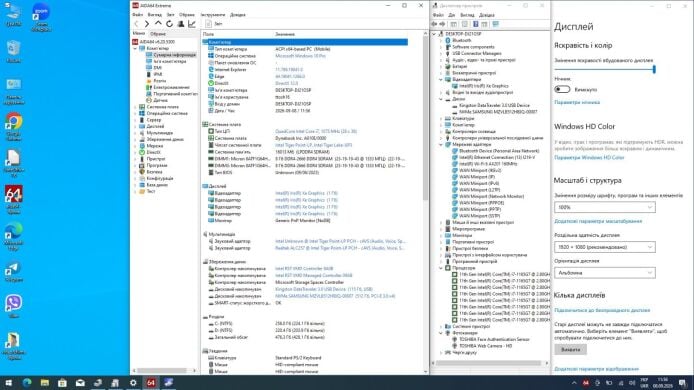Expand the Мультимедіа node in AIDA64
The width and height of the screenshot is (694, 390).
(135, 133)
